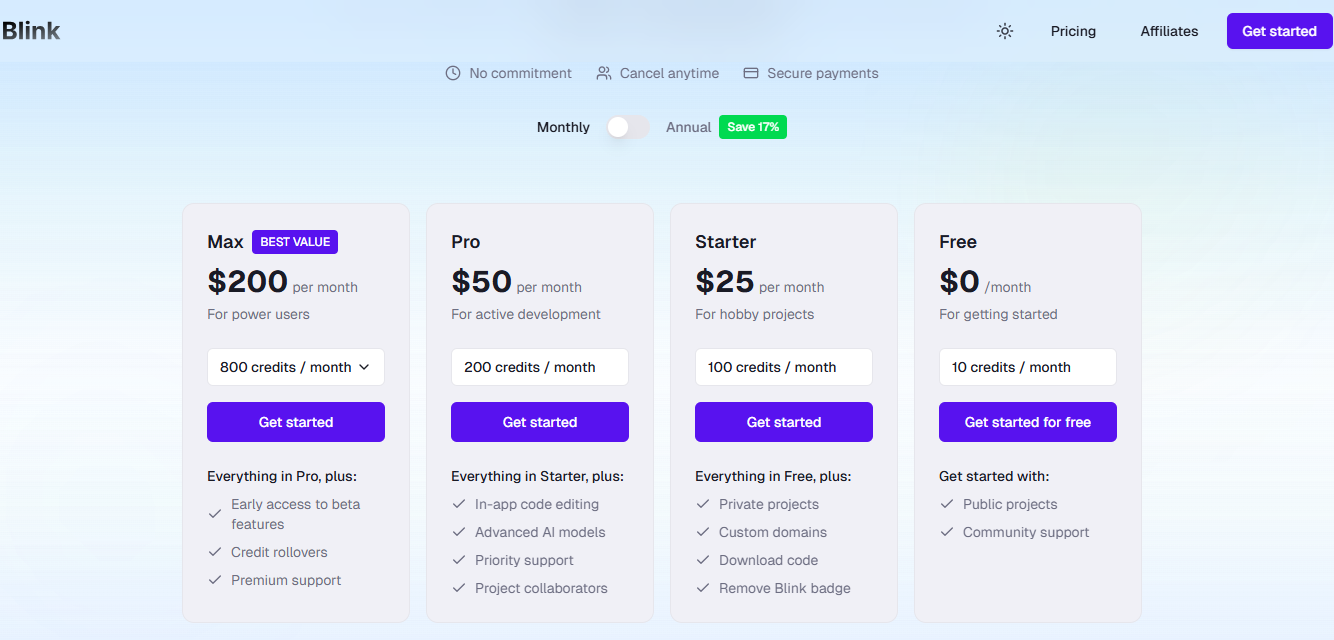Switch the billing toggle from Monthly to Annual
Image resolution: width=1334 pixels, height=640 pixels.
[627, 127]
